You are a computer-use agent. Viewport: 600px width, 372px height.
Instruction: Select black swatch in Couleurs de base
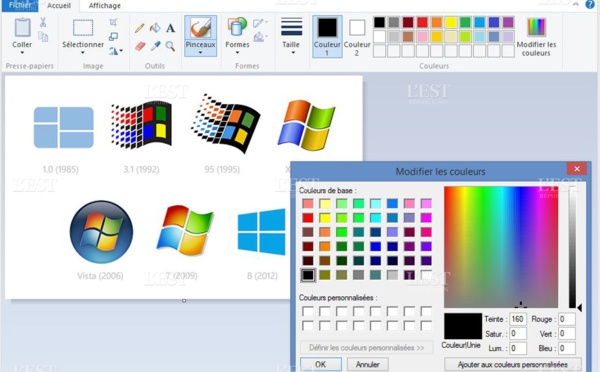pyautogui.click(x=308, y=275)
